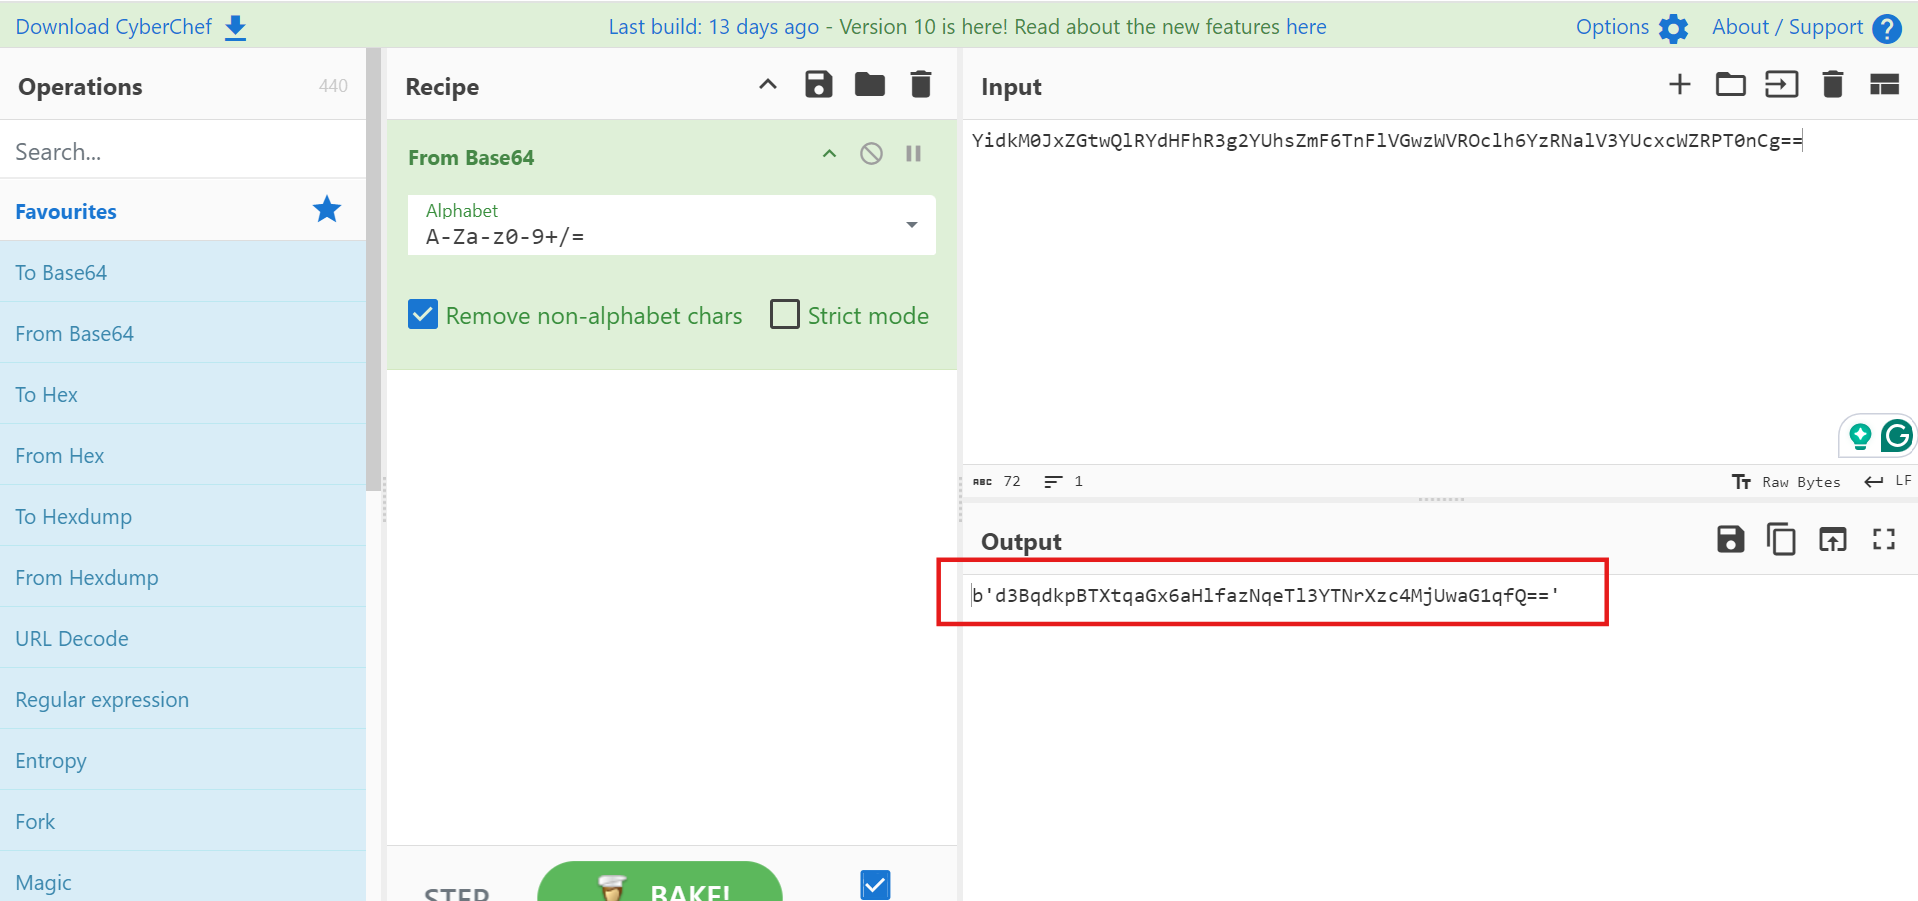1918x901 pixels.
Task: Click the From Base64 recipe title
Action: (x=471, y=157)
